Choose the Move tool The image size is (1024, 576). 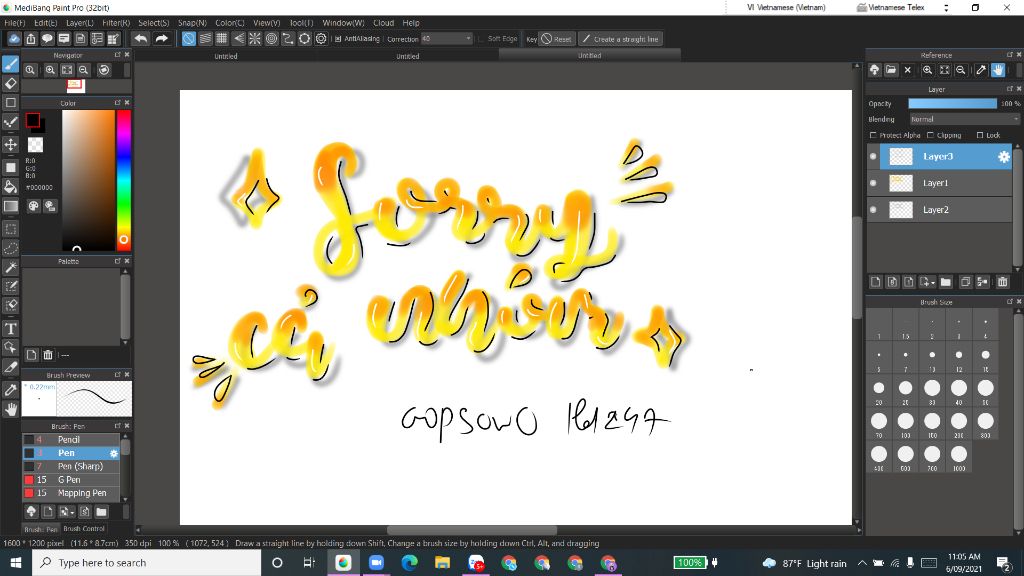click(x=10, y=144)
